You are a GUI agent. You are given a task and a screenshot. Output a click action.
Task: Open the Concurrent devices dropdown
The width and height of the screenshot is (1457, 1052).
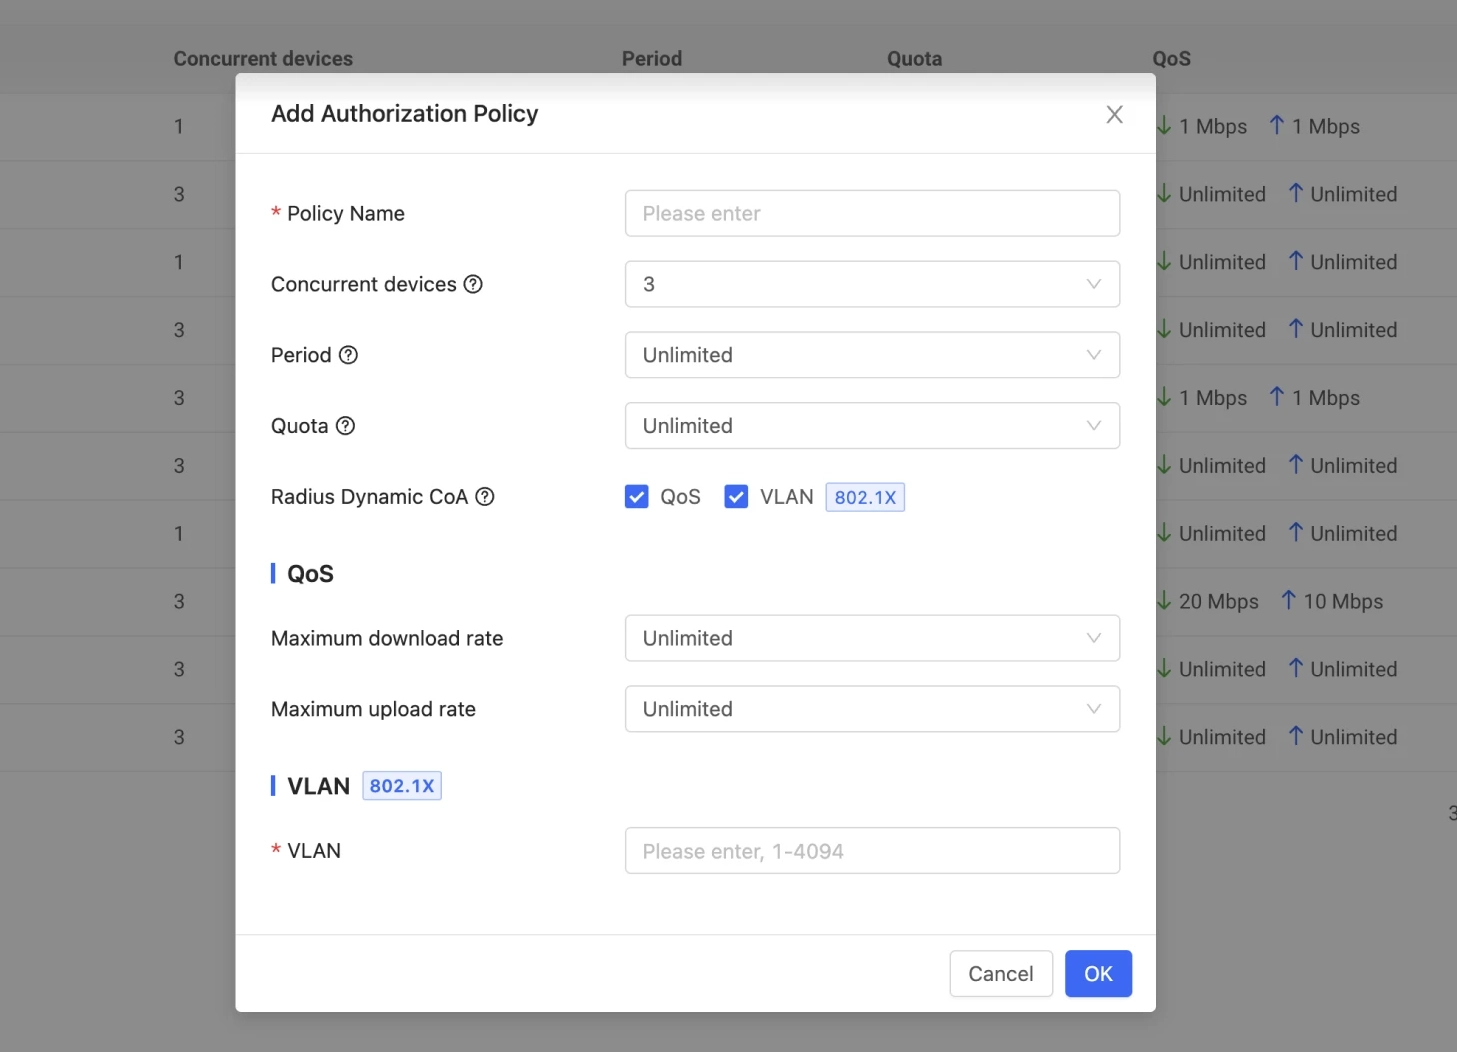pos(871,284)
